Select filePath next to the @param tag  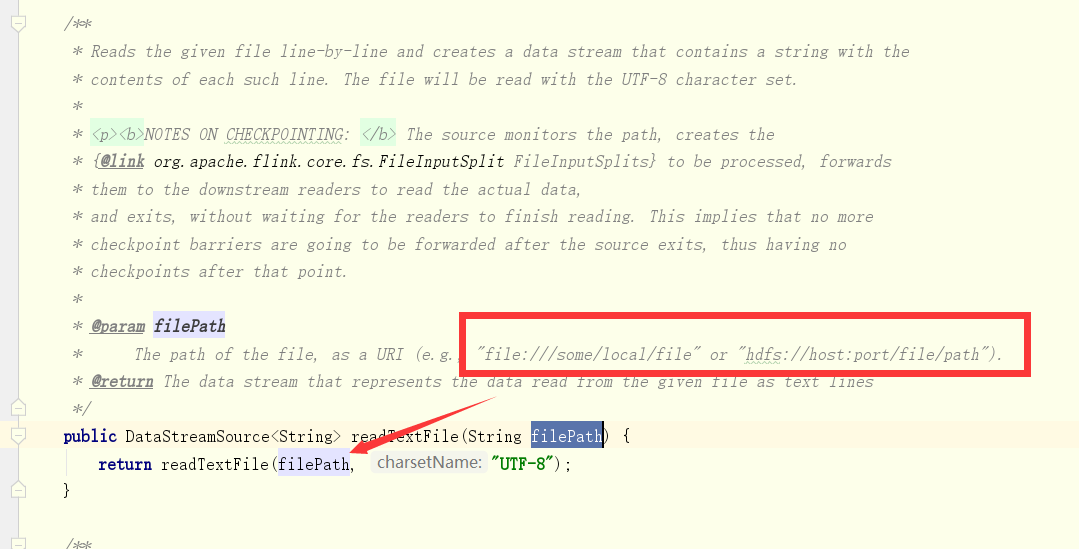click(x=189, y=325)
